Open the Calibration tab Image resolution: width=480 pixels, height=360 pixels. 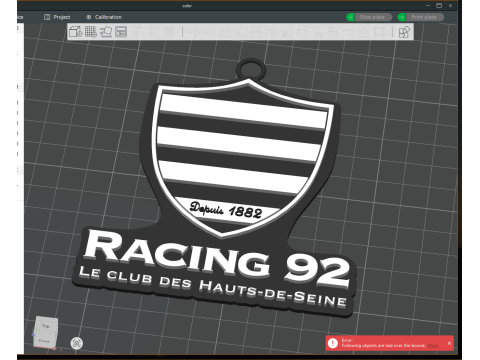pyautogui.click(x=104, y=17)
